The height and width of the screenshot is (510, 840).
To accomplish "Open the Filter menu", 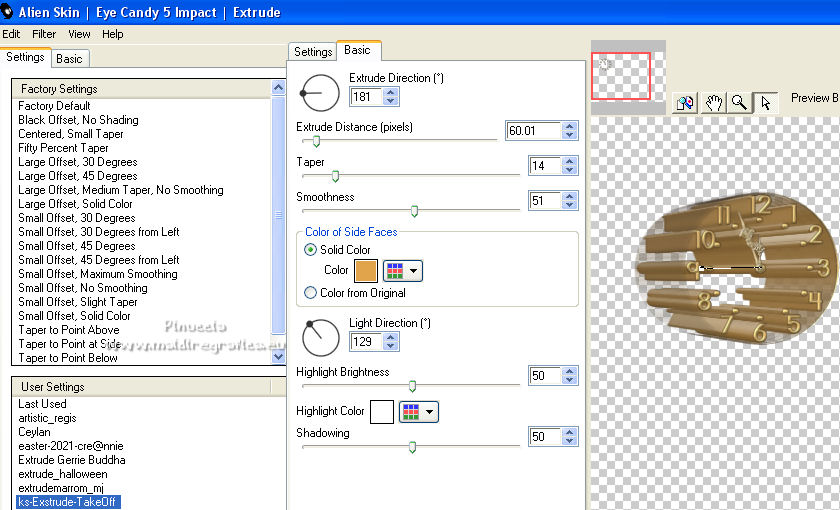I will (44, 34).
